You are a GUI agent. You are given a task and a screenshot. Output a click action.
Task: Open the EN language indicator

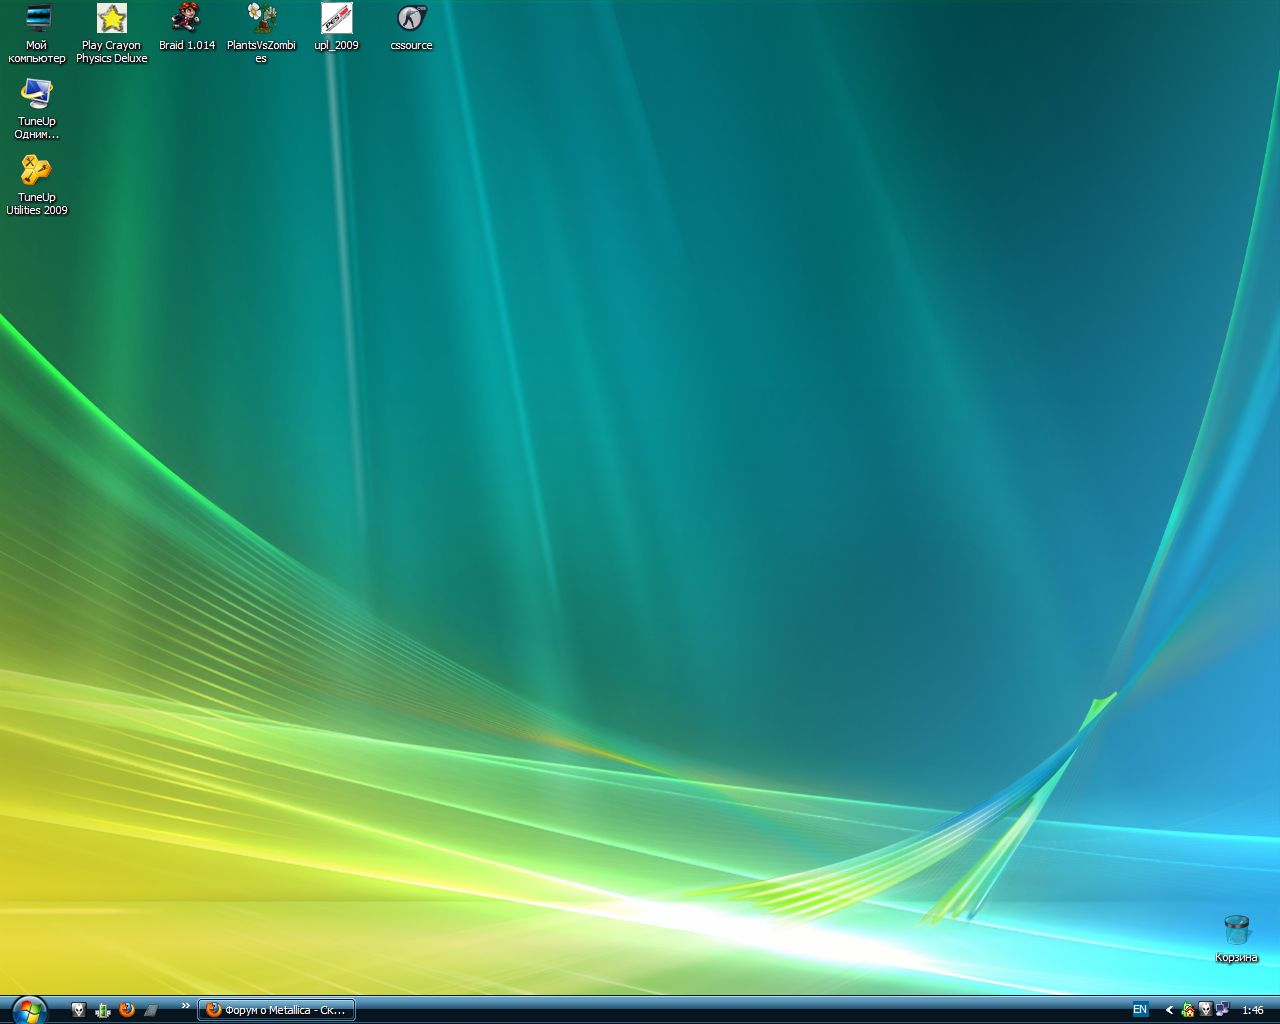click(1139, 1010)
